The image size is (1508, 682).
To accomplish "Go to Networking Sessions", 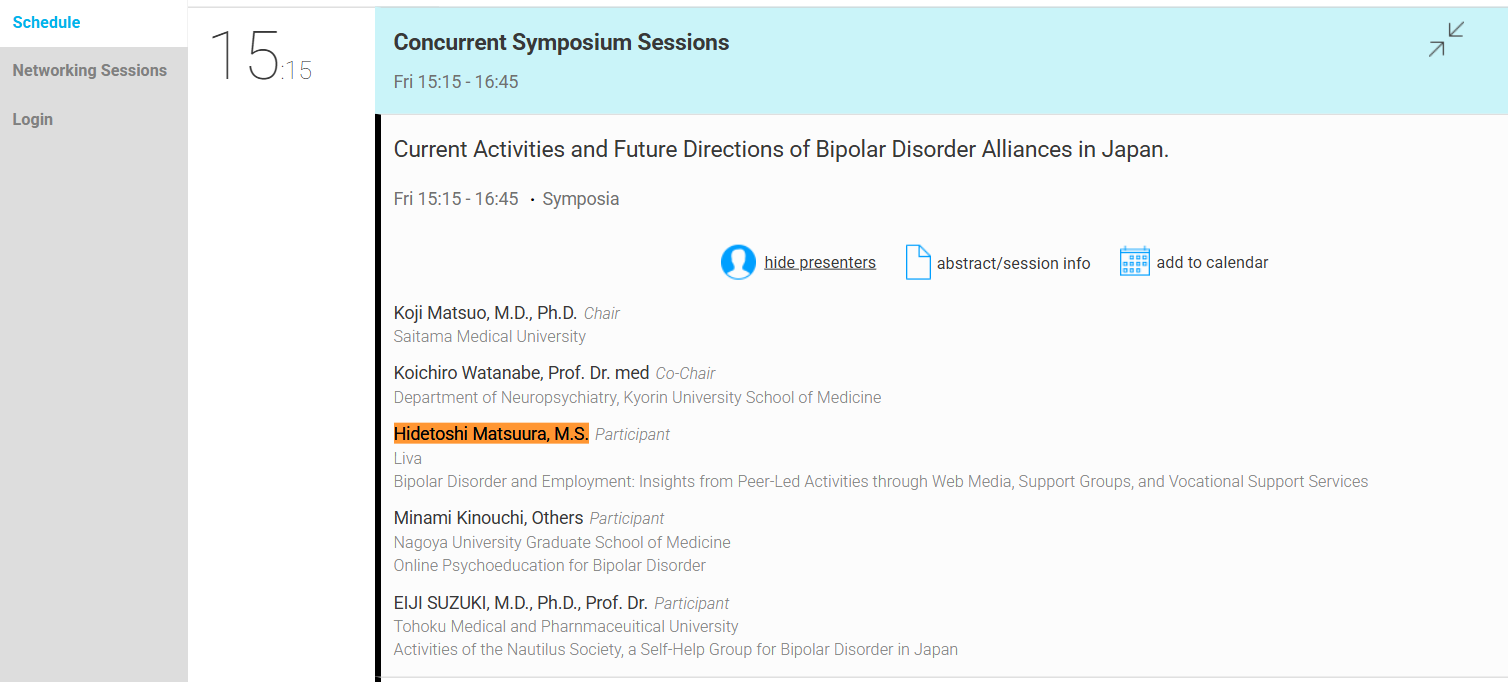I will (93, 70).
